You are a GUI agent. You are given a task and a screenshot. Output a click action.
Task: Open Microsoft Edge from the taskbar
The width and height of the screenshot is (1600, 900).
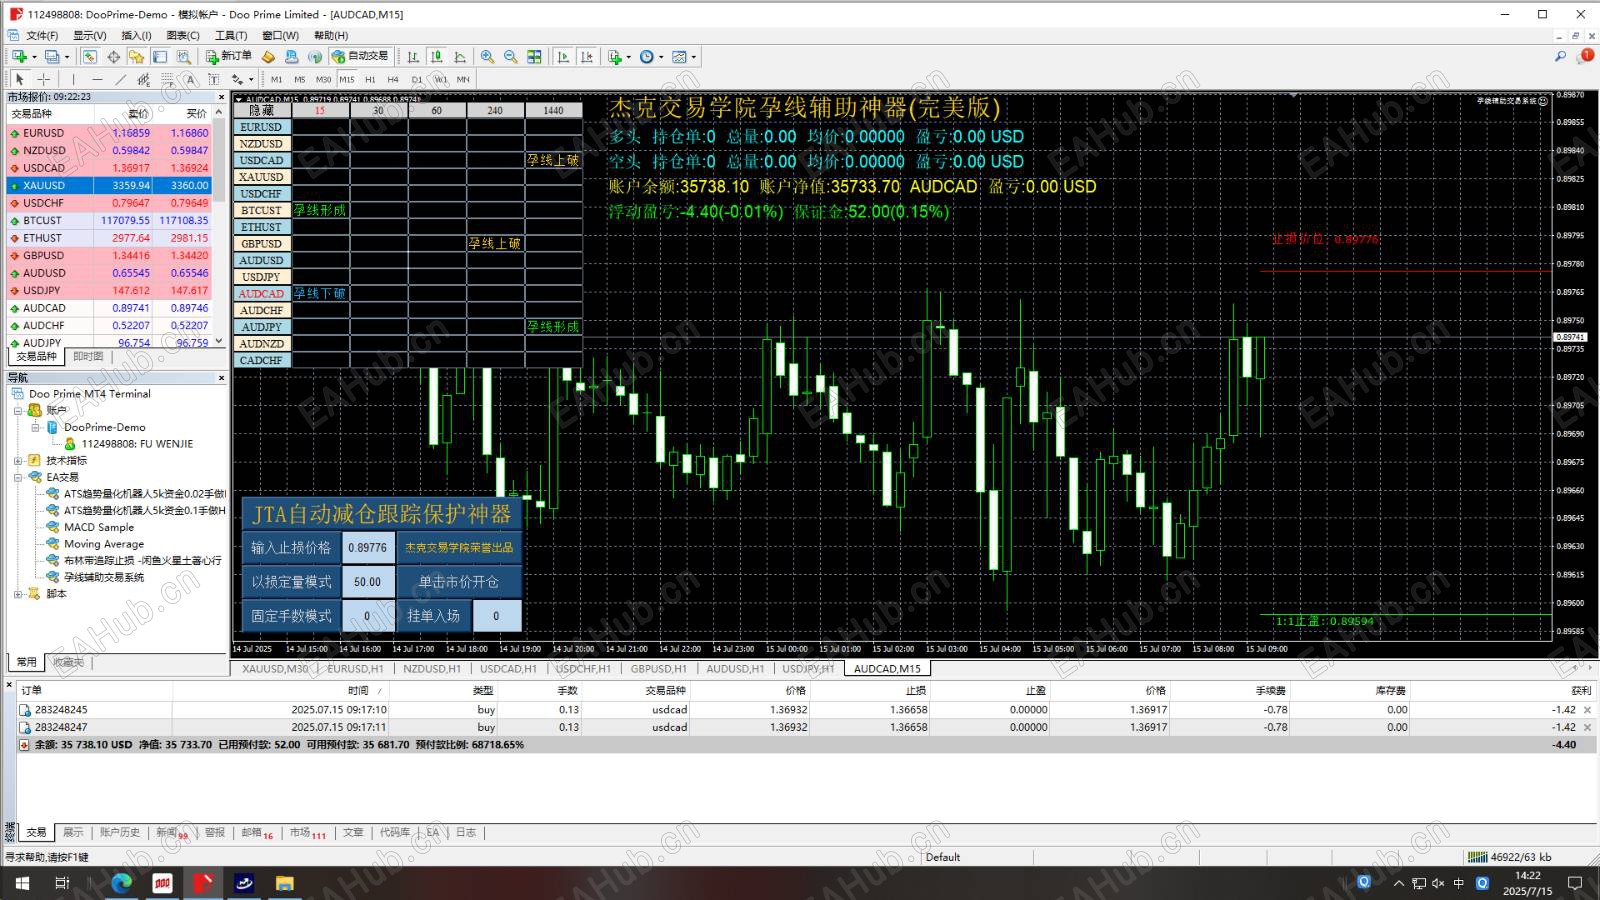point(122,883)
